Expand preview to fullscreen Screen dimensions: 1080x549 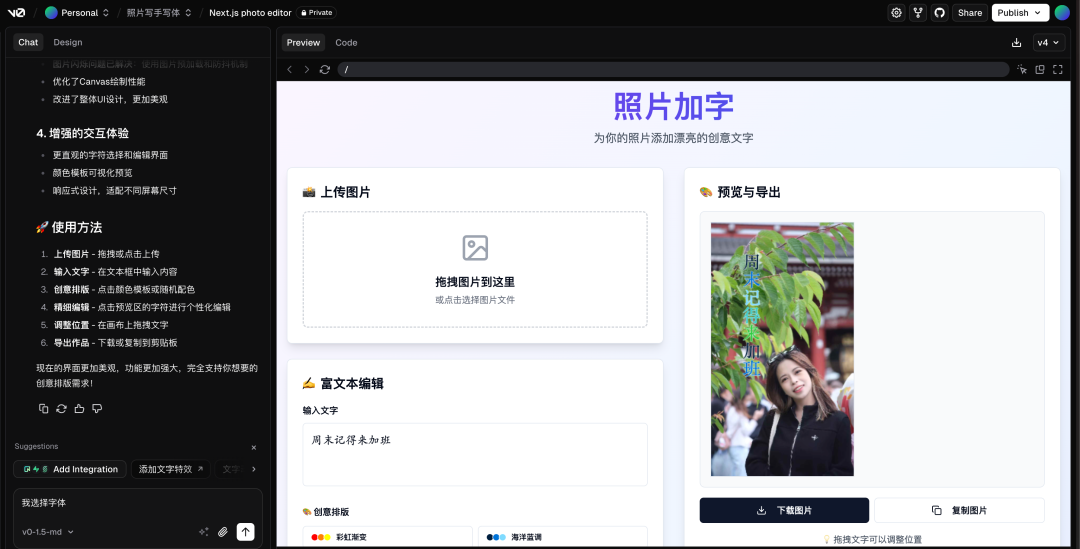click(1058, 70)
